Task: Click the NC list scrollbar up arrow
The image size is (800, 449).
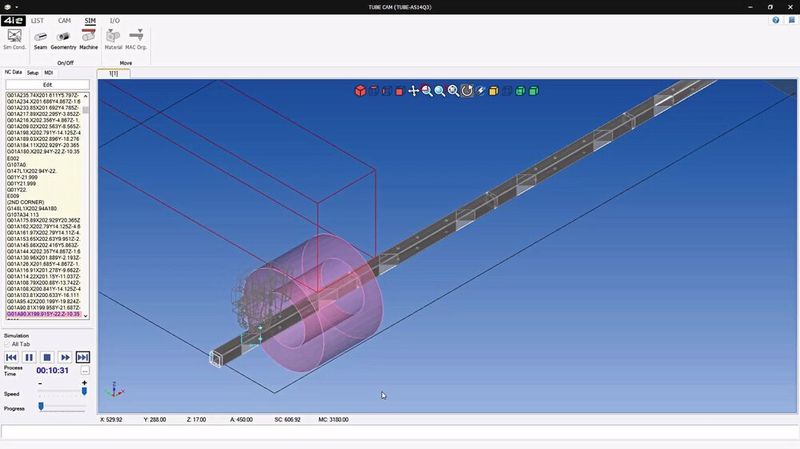Action: pos(85,96)
